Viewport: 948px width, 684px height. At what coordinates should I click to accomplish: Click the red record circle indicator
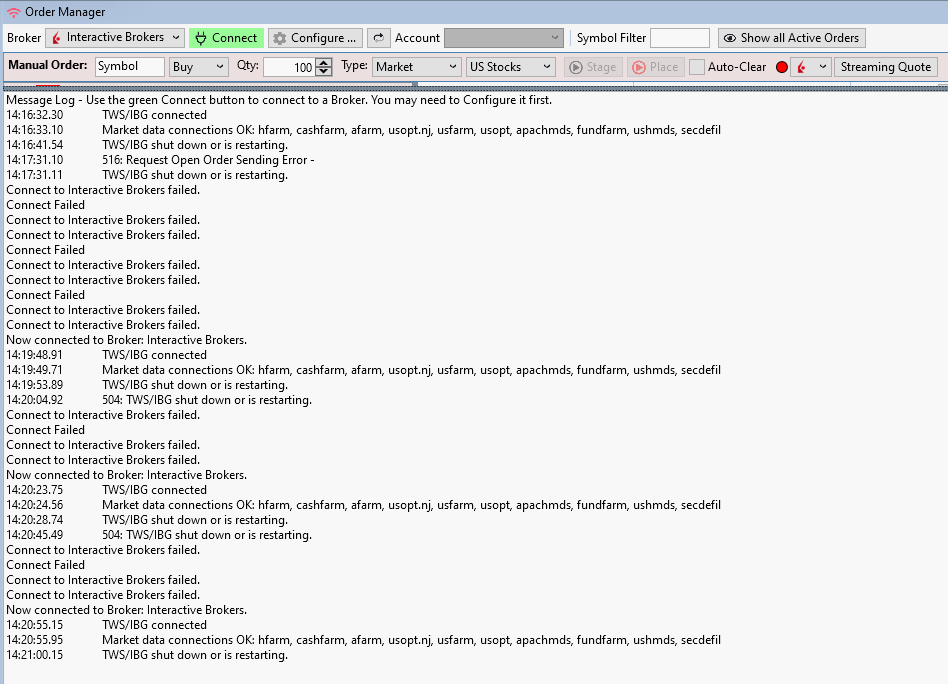tap(782, 67)
